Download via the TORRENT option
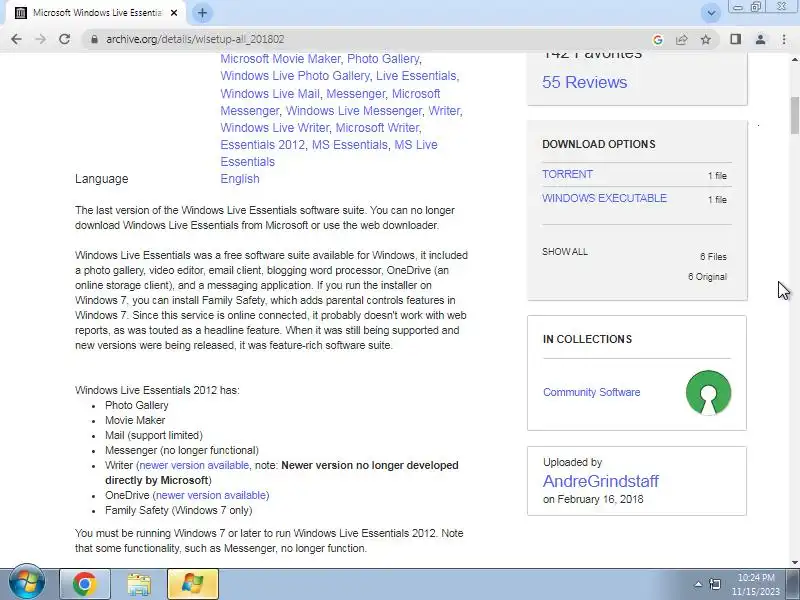This screenshot has width=800, height=600. 567,174
